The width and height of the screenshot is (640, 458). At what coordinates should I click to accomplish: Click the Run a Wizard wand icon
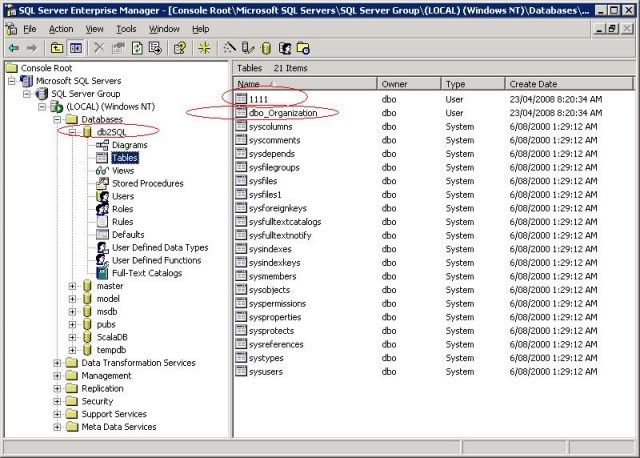point(229,47)
